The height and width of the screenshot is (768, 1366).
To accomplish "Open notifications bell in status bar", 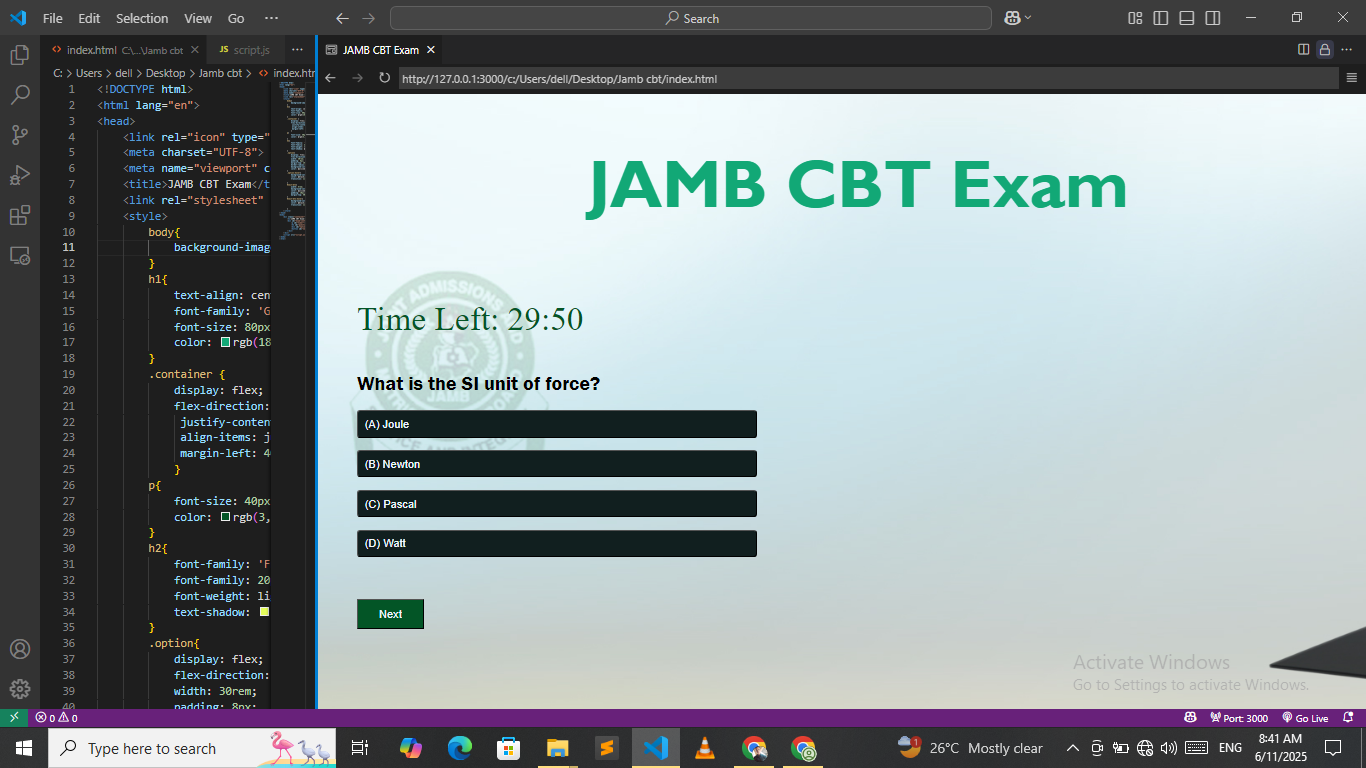I will [1348, 718].
